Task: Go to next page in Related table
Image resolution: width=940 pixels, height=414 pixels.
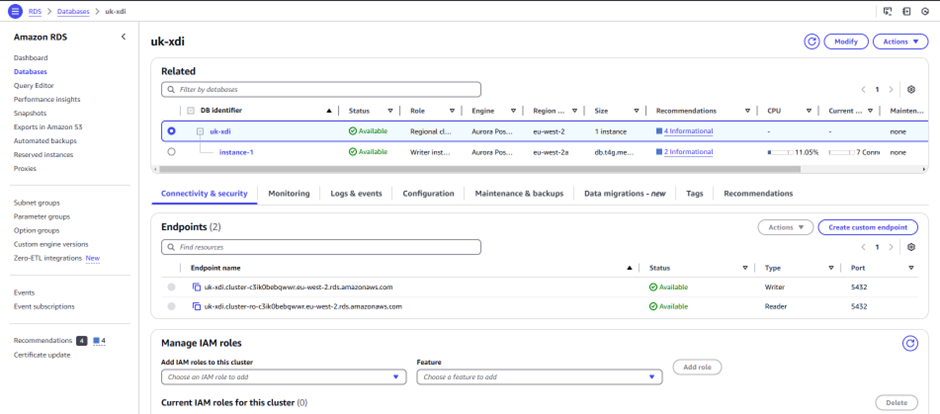Action: (x=891, y=89)
